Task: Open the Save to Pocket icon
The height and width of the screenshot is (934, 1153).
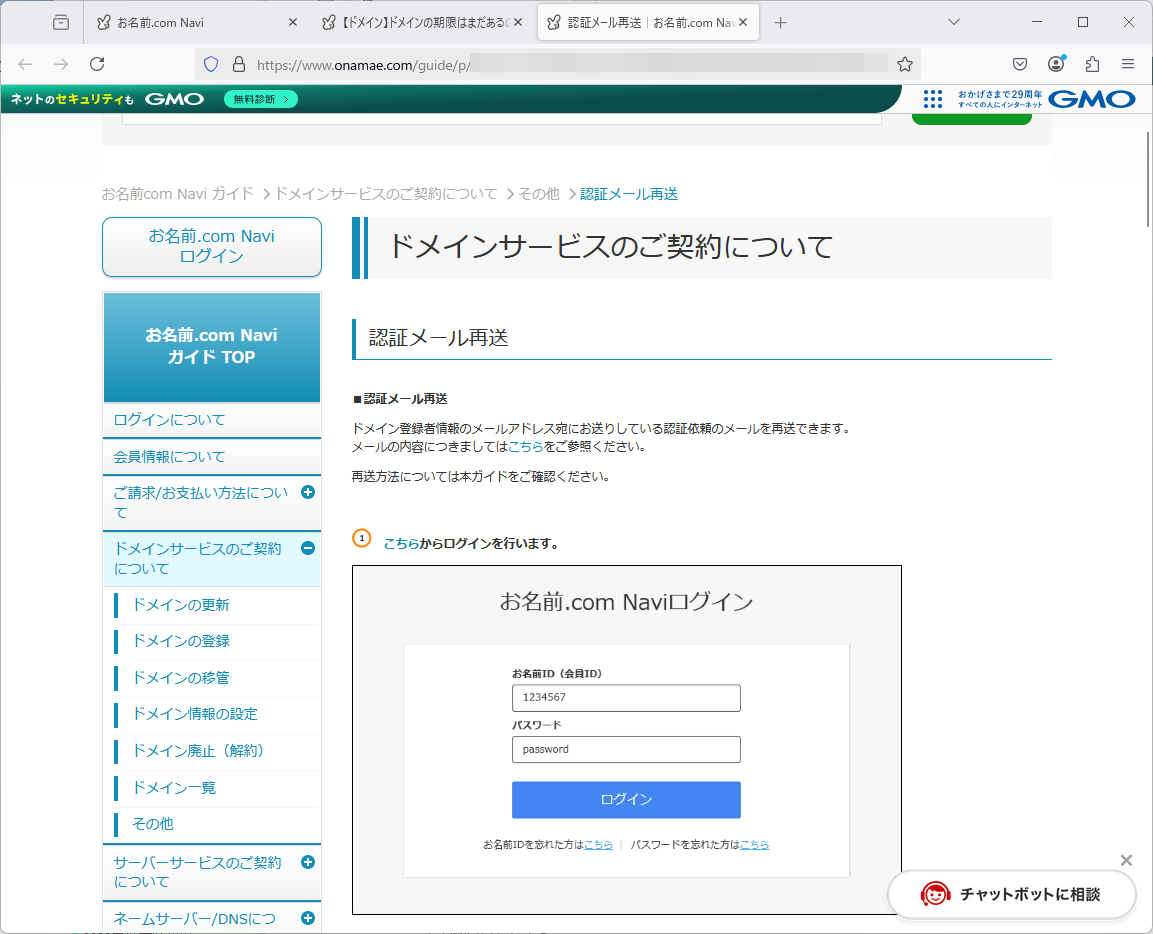Action: (1020, 64)
